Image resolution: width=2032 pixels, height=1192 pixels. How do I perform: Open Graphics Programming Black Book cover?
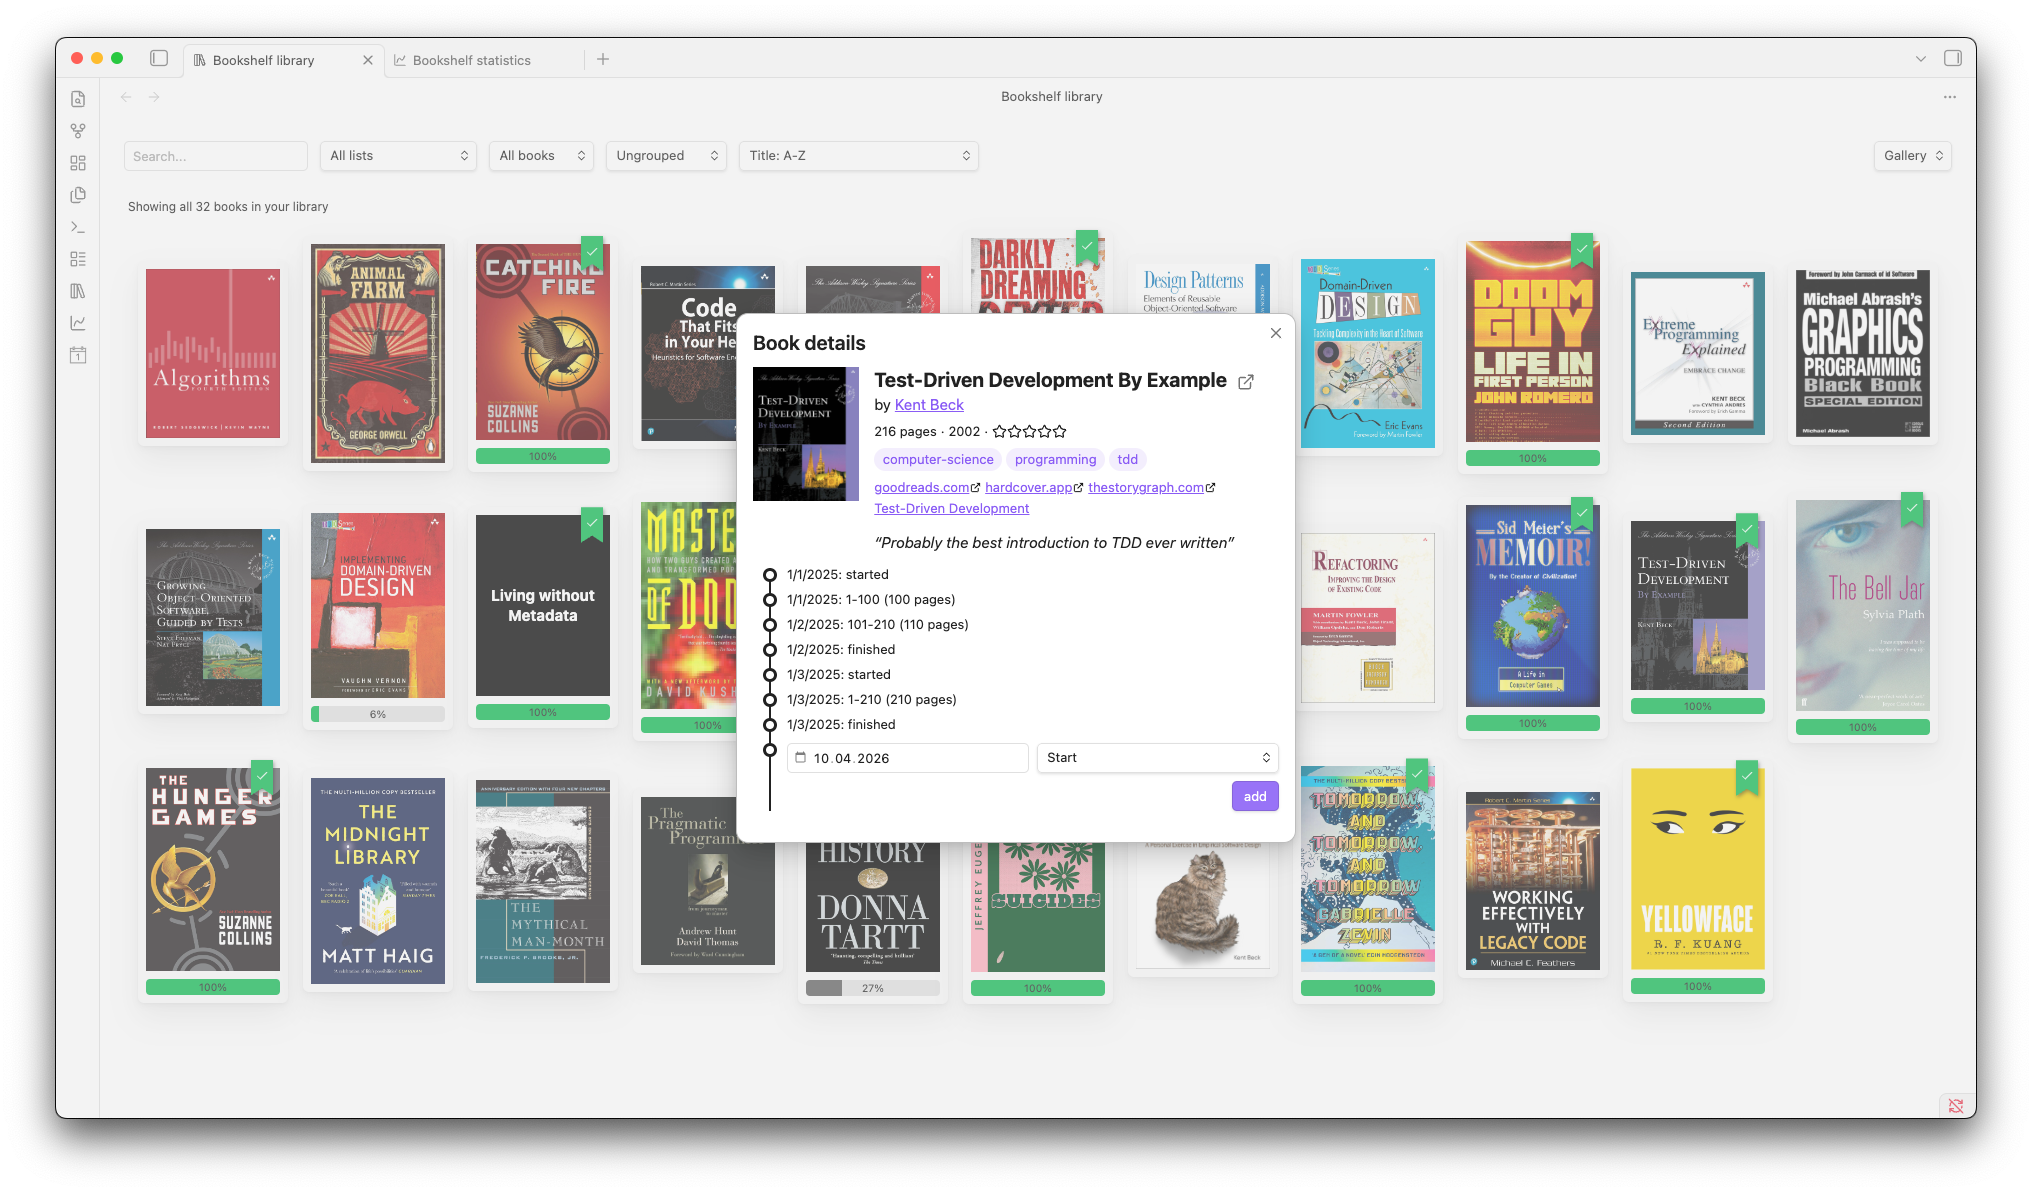tap(1863, 353)
